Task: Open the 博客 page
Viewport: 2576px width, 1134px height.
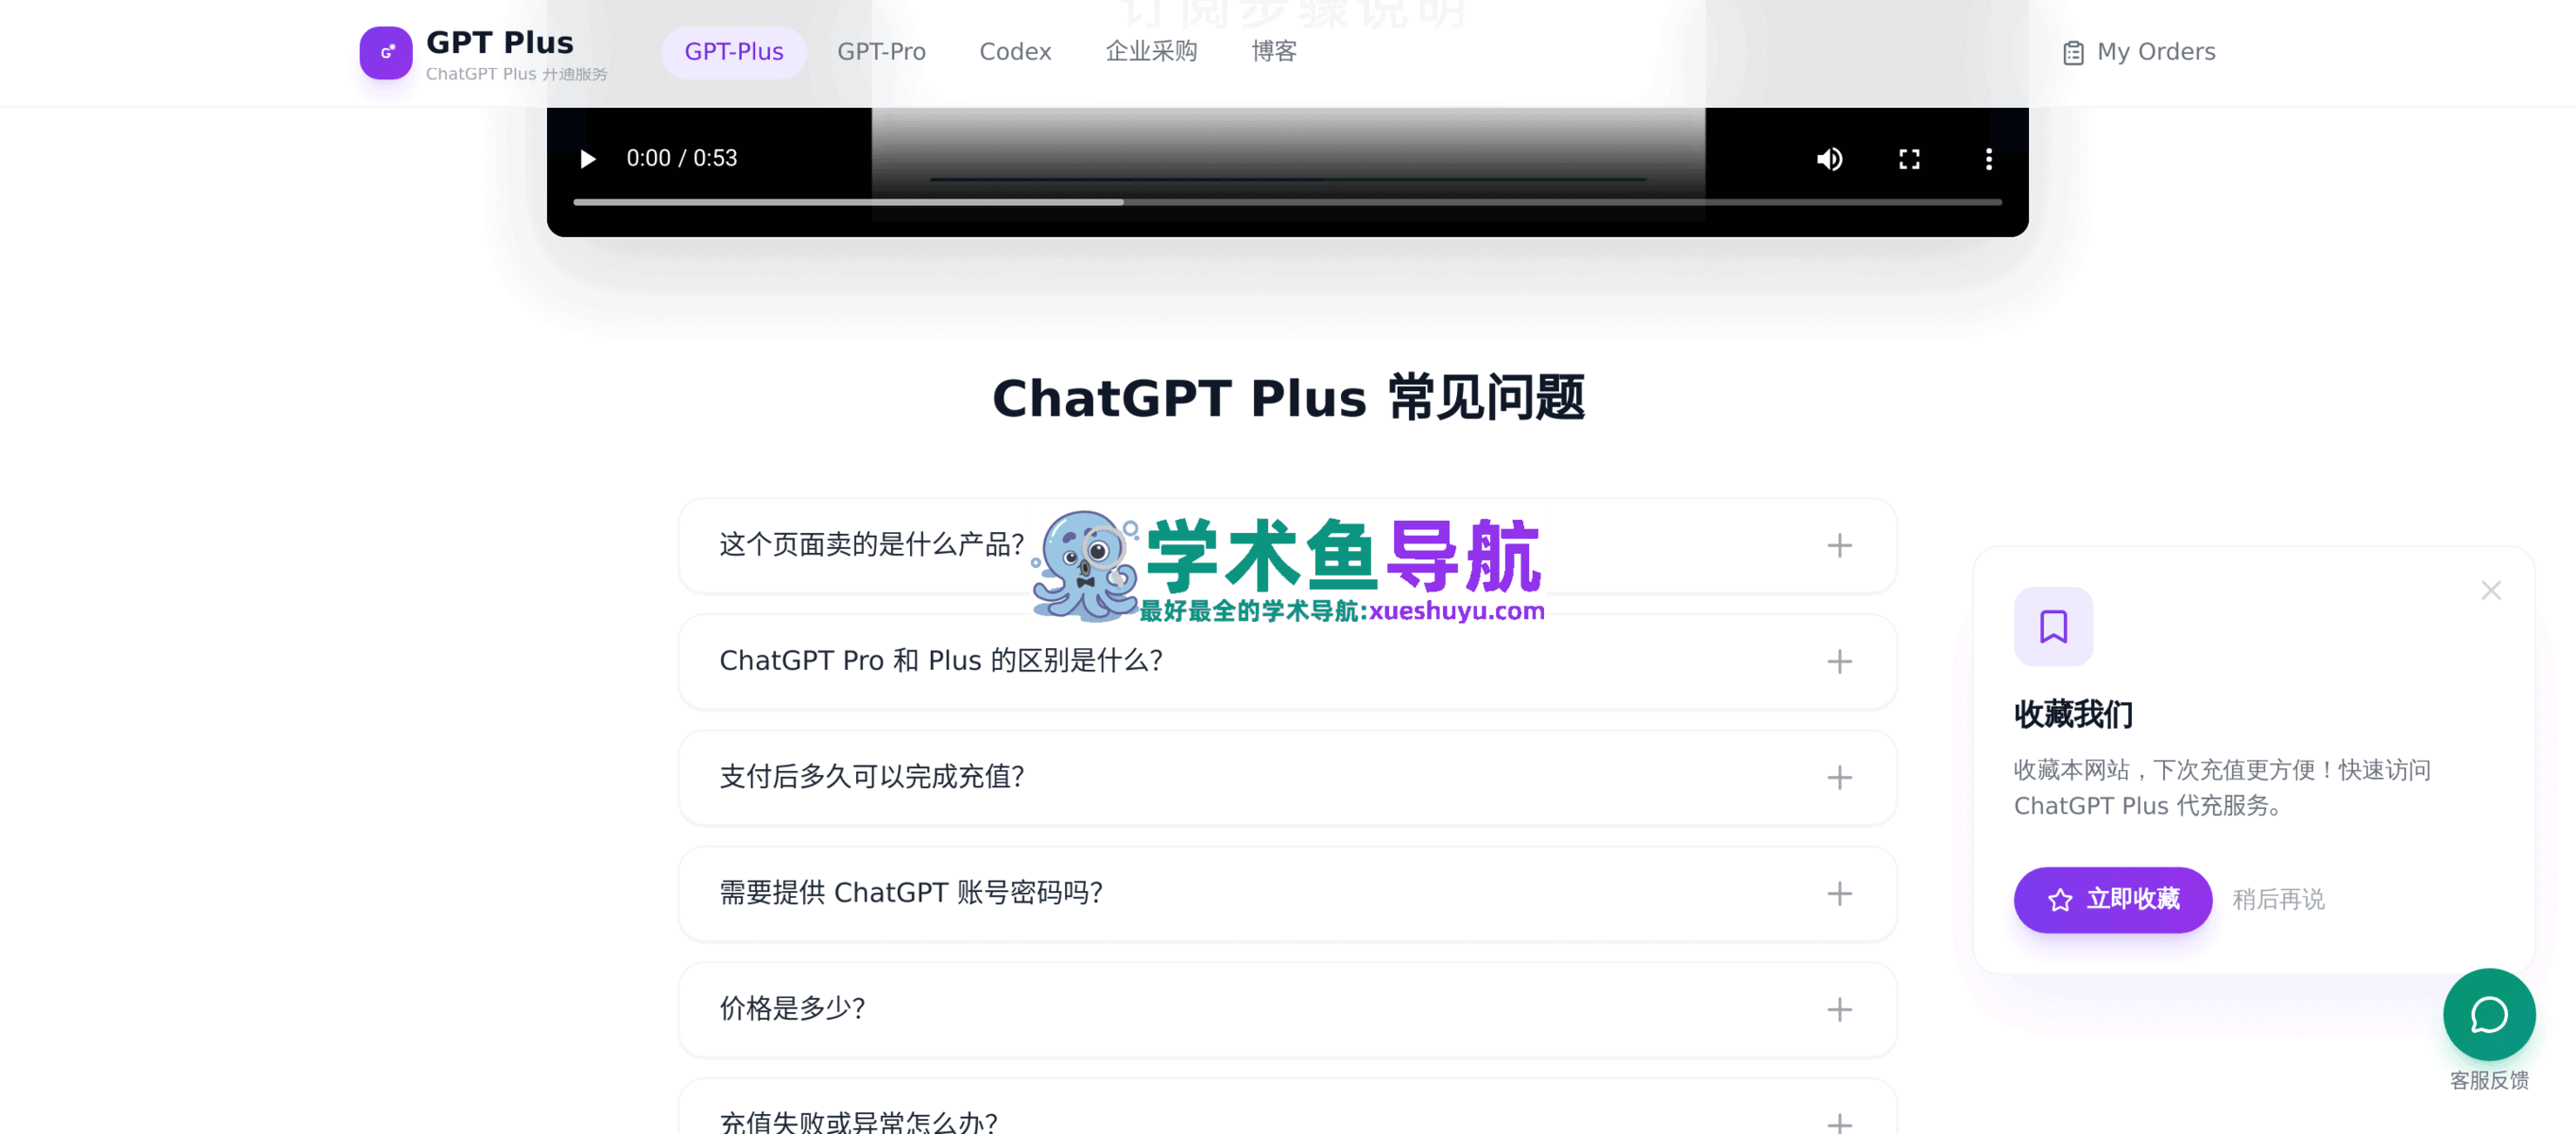Action: pyautogui.click(x=1273, y=52)
